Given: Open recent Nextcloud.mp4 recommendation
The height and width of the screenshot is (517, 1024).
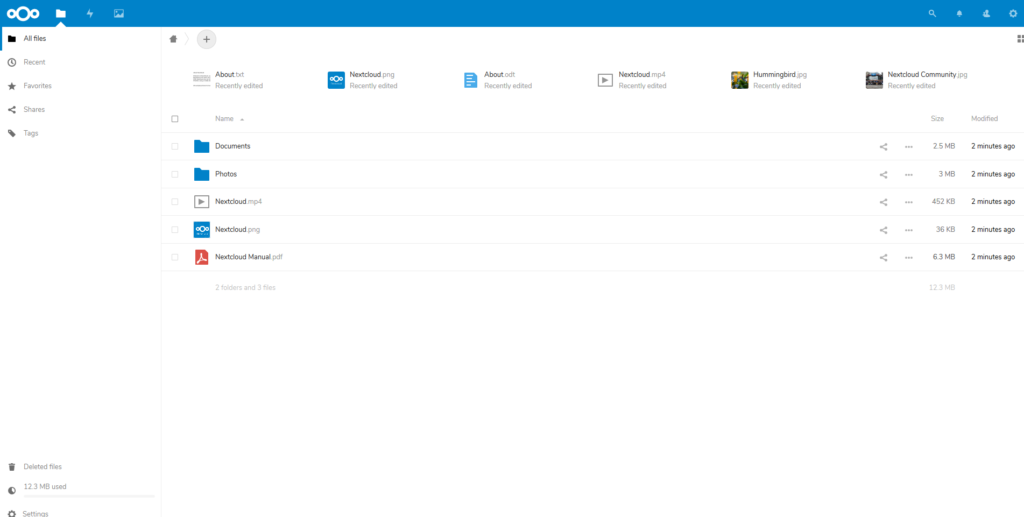Looking at the screenshot, I should coord(632,80).
